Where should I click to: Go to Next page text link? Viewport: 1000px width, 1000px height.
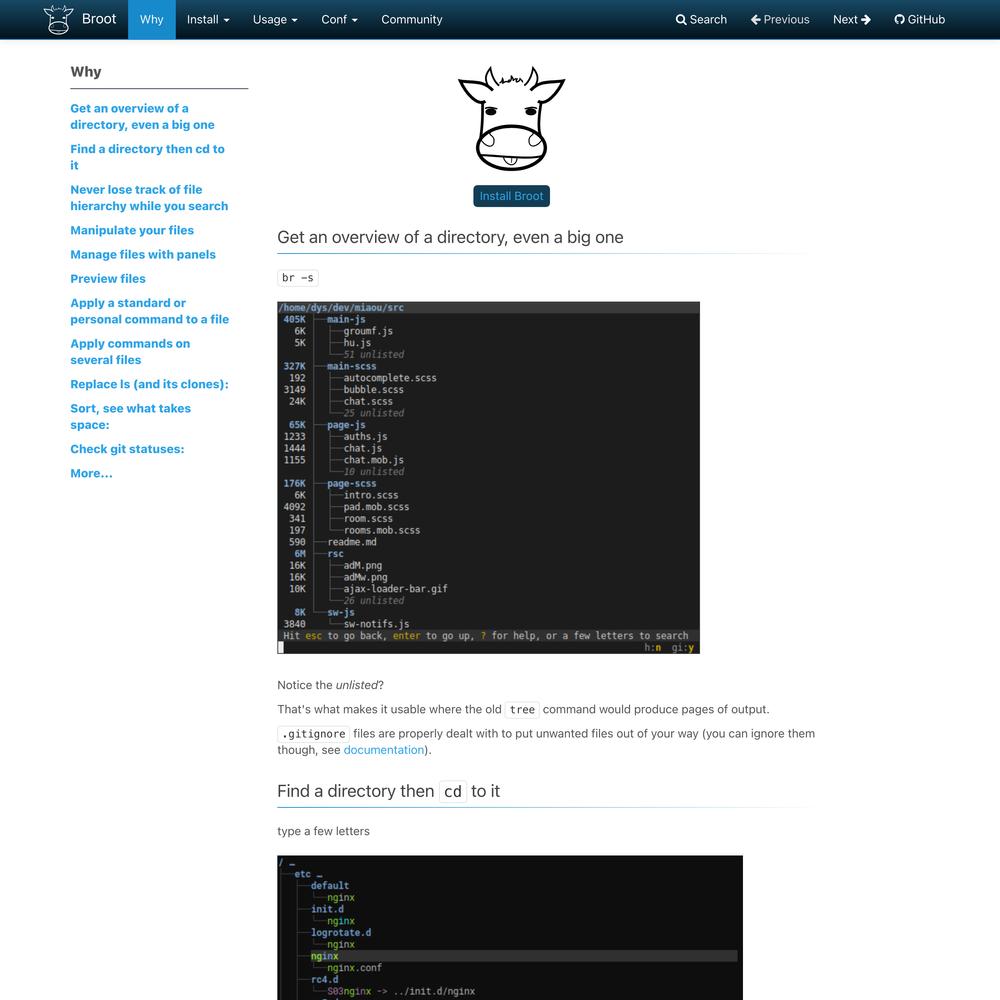845,20
